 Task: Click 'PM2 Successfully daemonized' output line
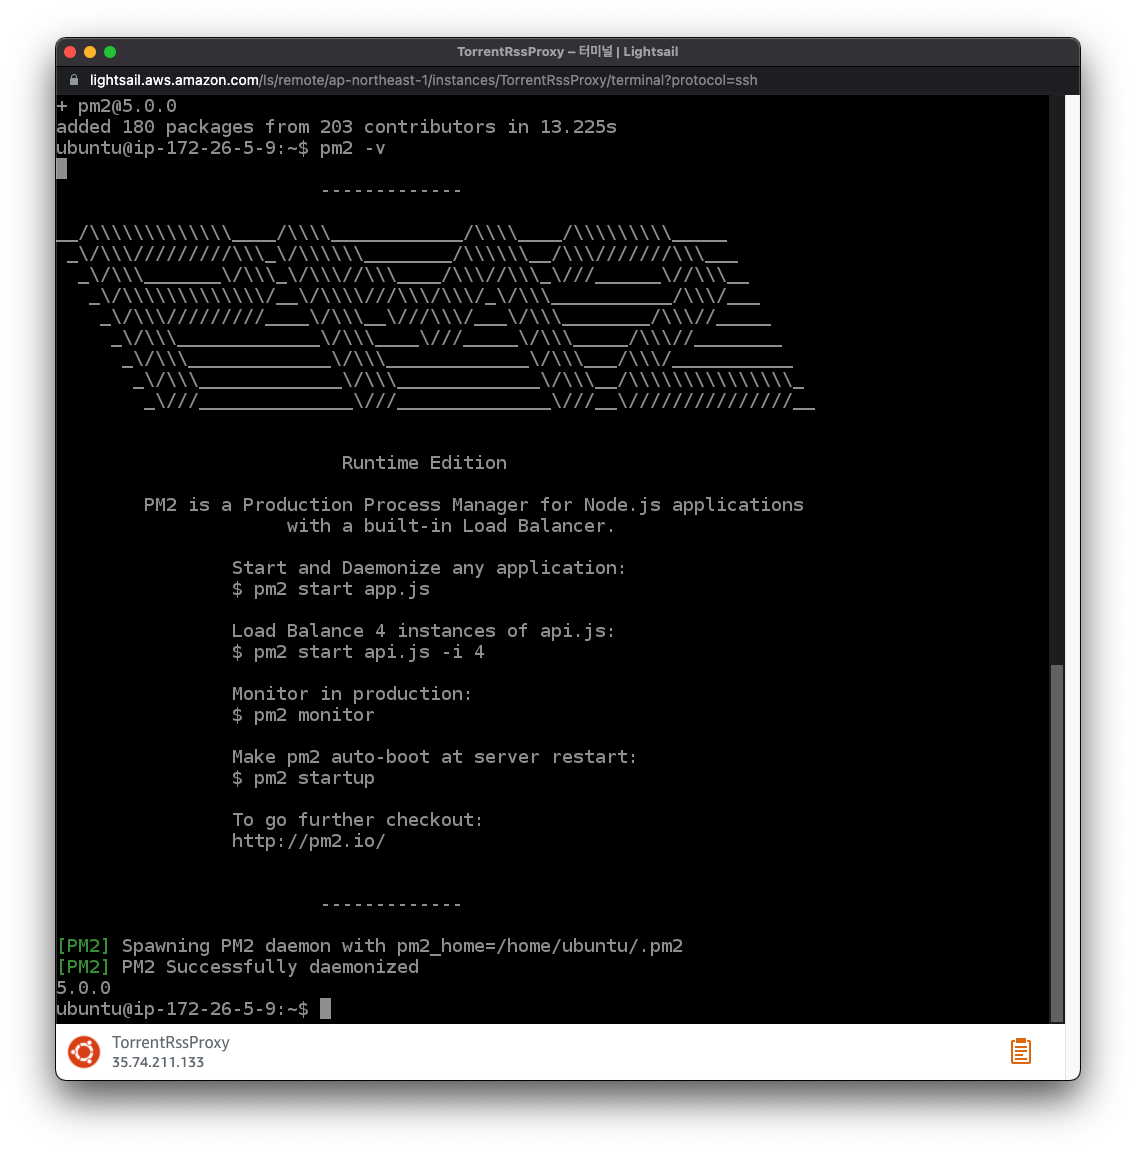pos(238,967)
